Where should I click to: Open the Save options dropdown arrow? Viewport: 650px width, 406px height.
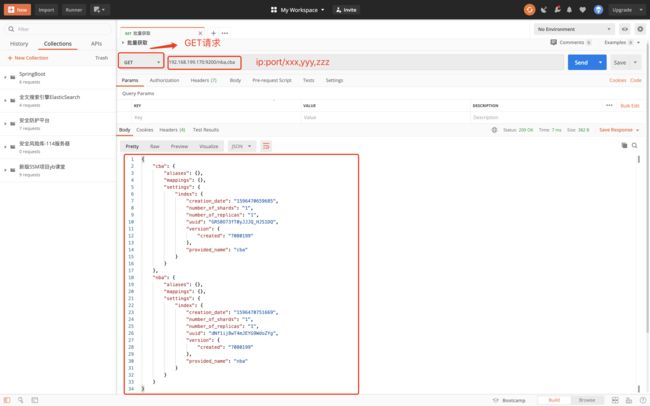click(x=635, y=62)
